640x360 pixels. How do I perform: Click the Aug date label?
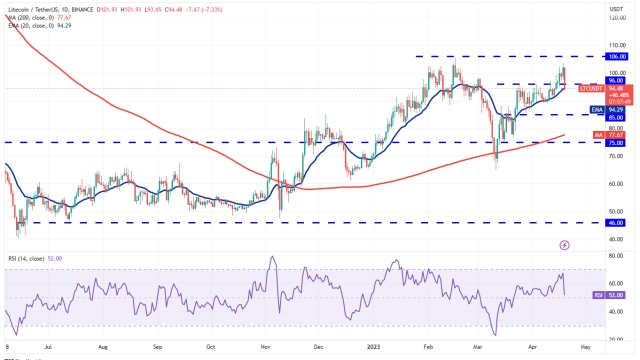(x=103, y=347)
